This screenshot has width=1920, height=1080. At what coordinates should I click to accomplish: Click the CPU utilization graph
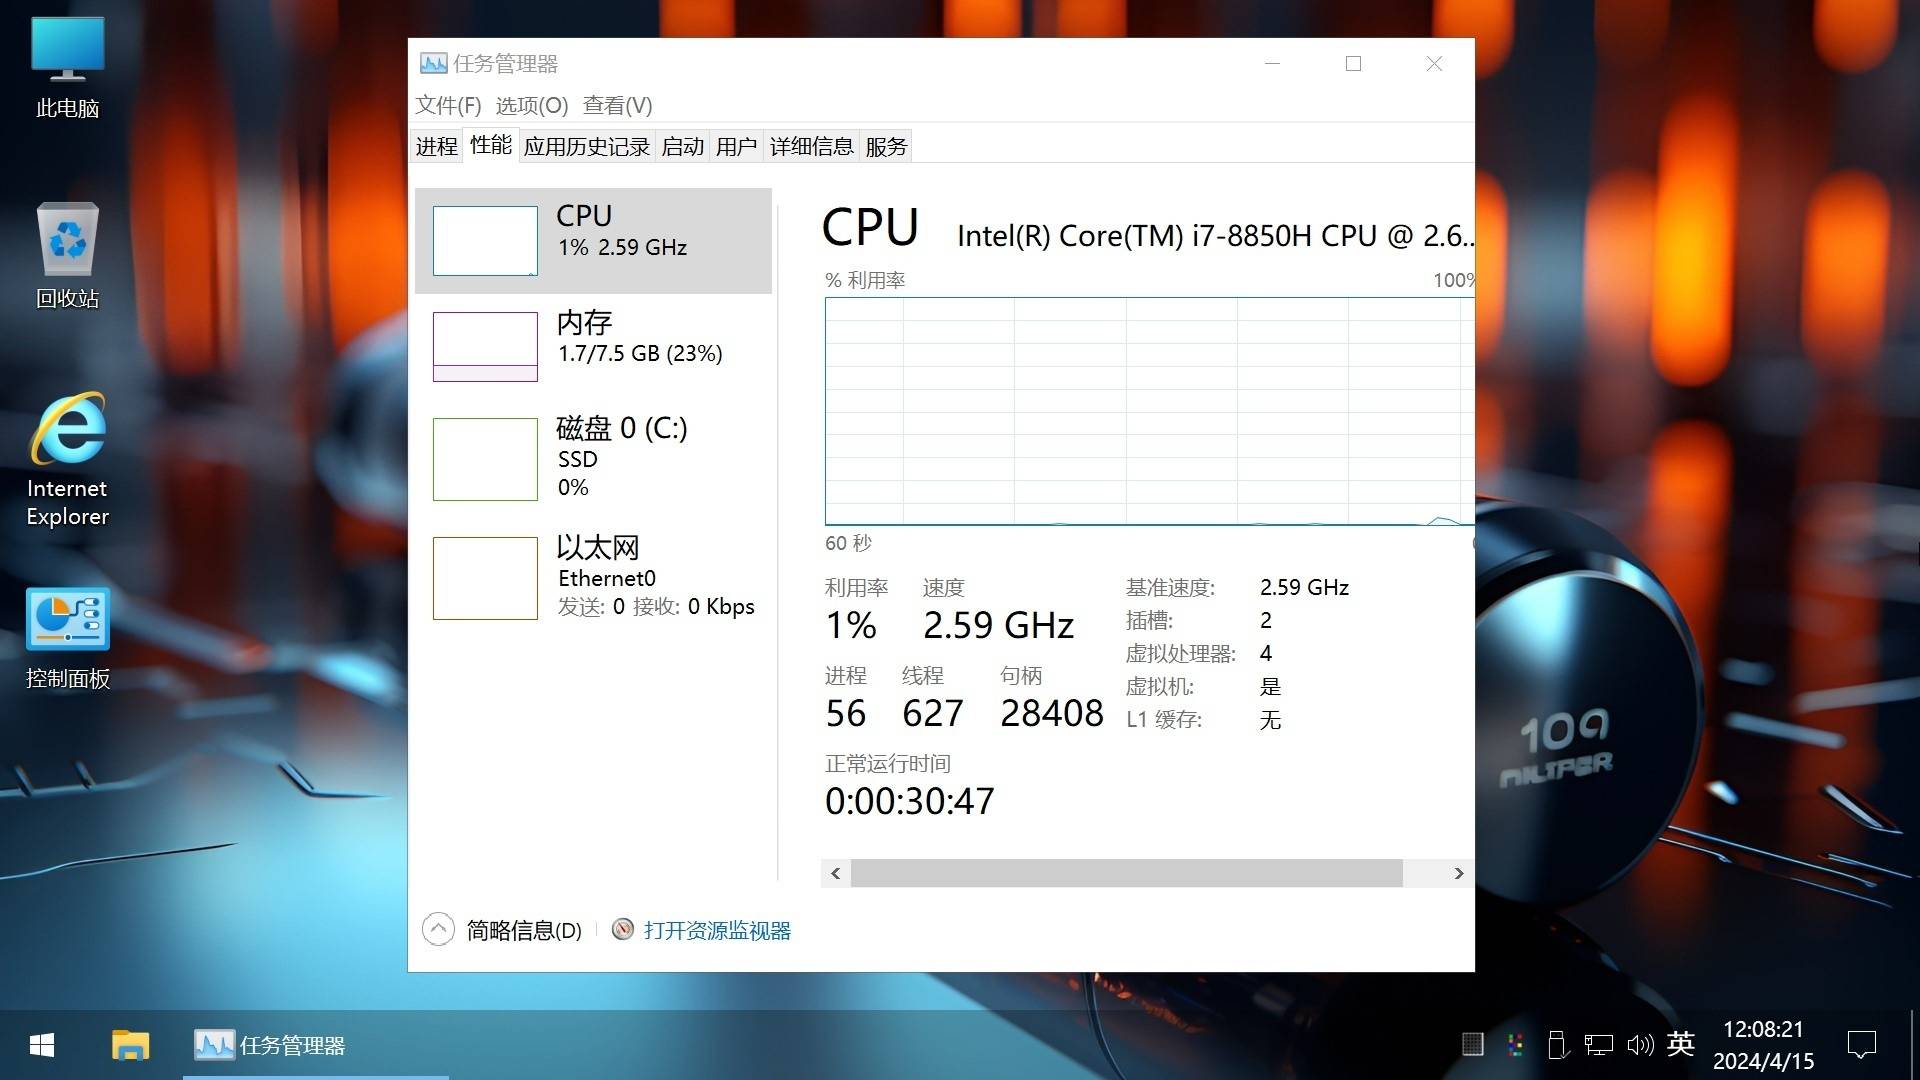pyautogui.click(x=1149, y=411)
